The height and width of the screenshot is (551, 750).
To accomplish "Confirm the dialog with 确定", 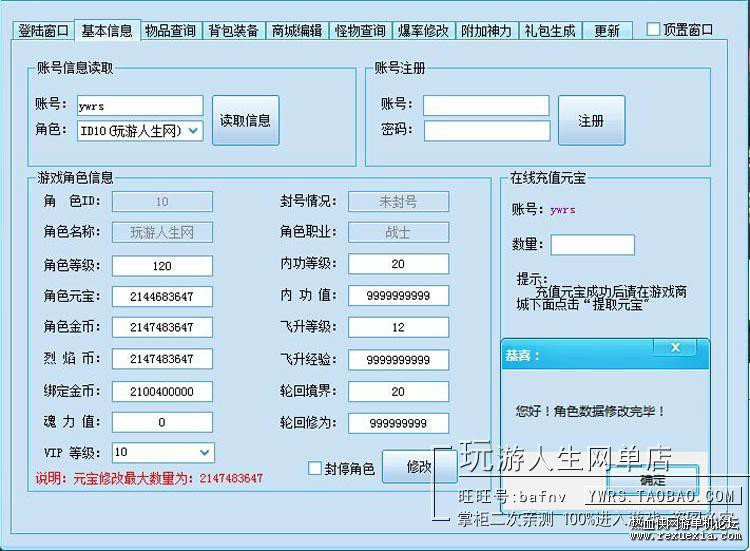I will point(653,480).
